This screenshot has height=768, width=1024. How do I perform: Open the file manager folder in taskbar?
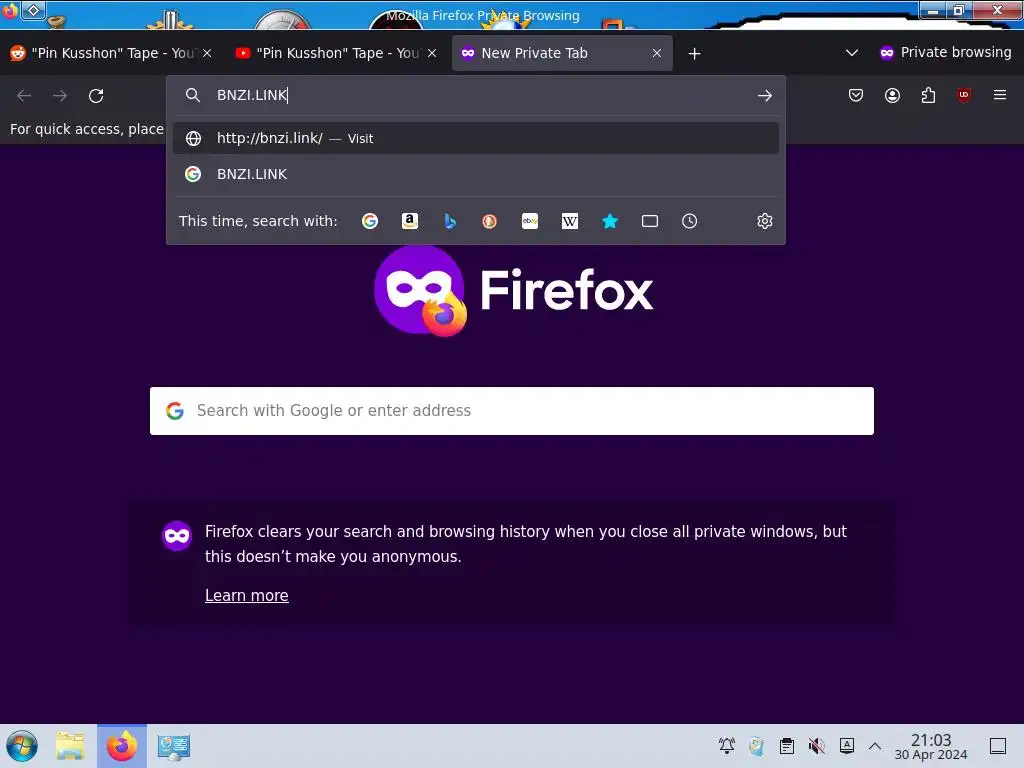pyautogui.click(x=70, y=746)
